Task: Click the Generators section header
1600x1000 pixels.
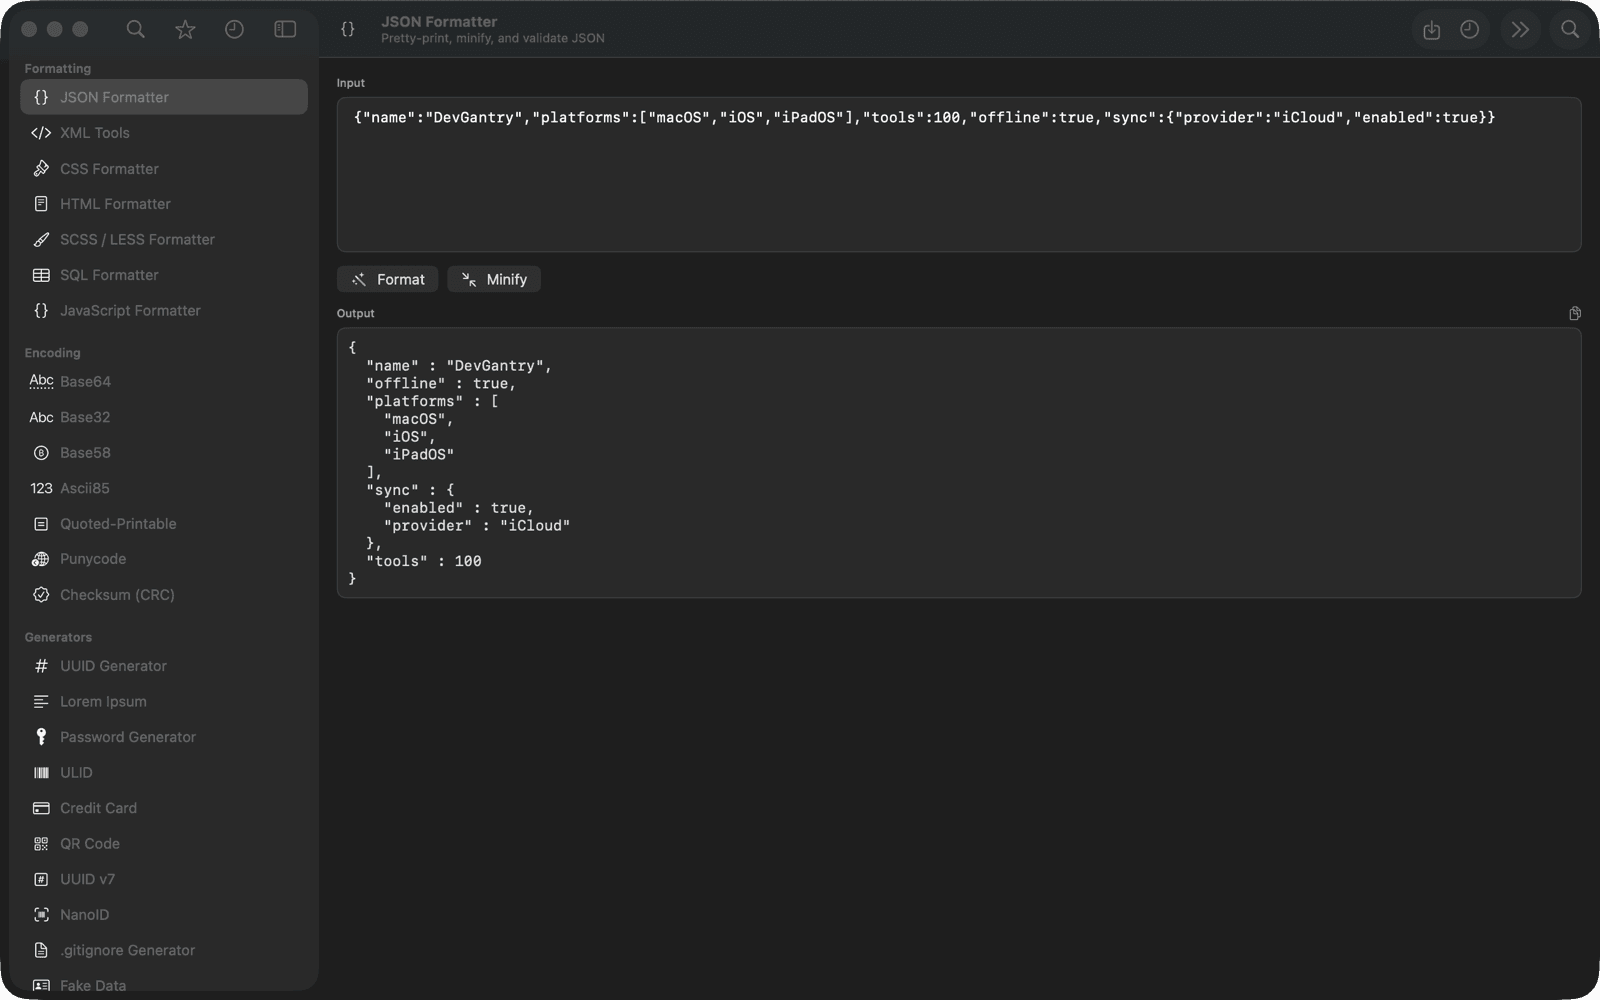Action: [x=58, y=637]
